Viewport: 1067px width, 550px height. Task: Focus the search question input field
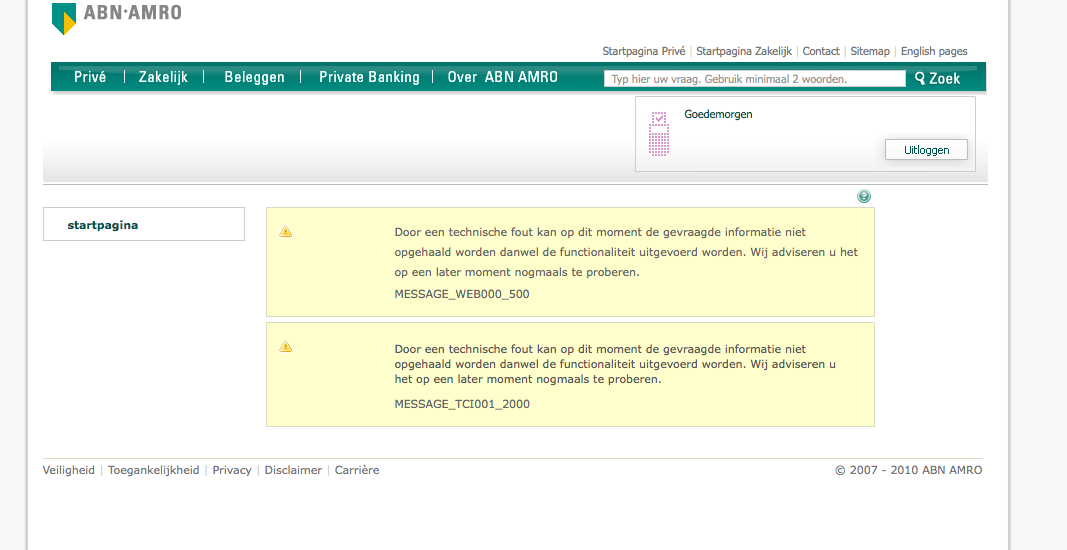pyautogui.click(x=754, y=78)
